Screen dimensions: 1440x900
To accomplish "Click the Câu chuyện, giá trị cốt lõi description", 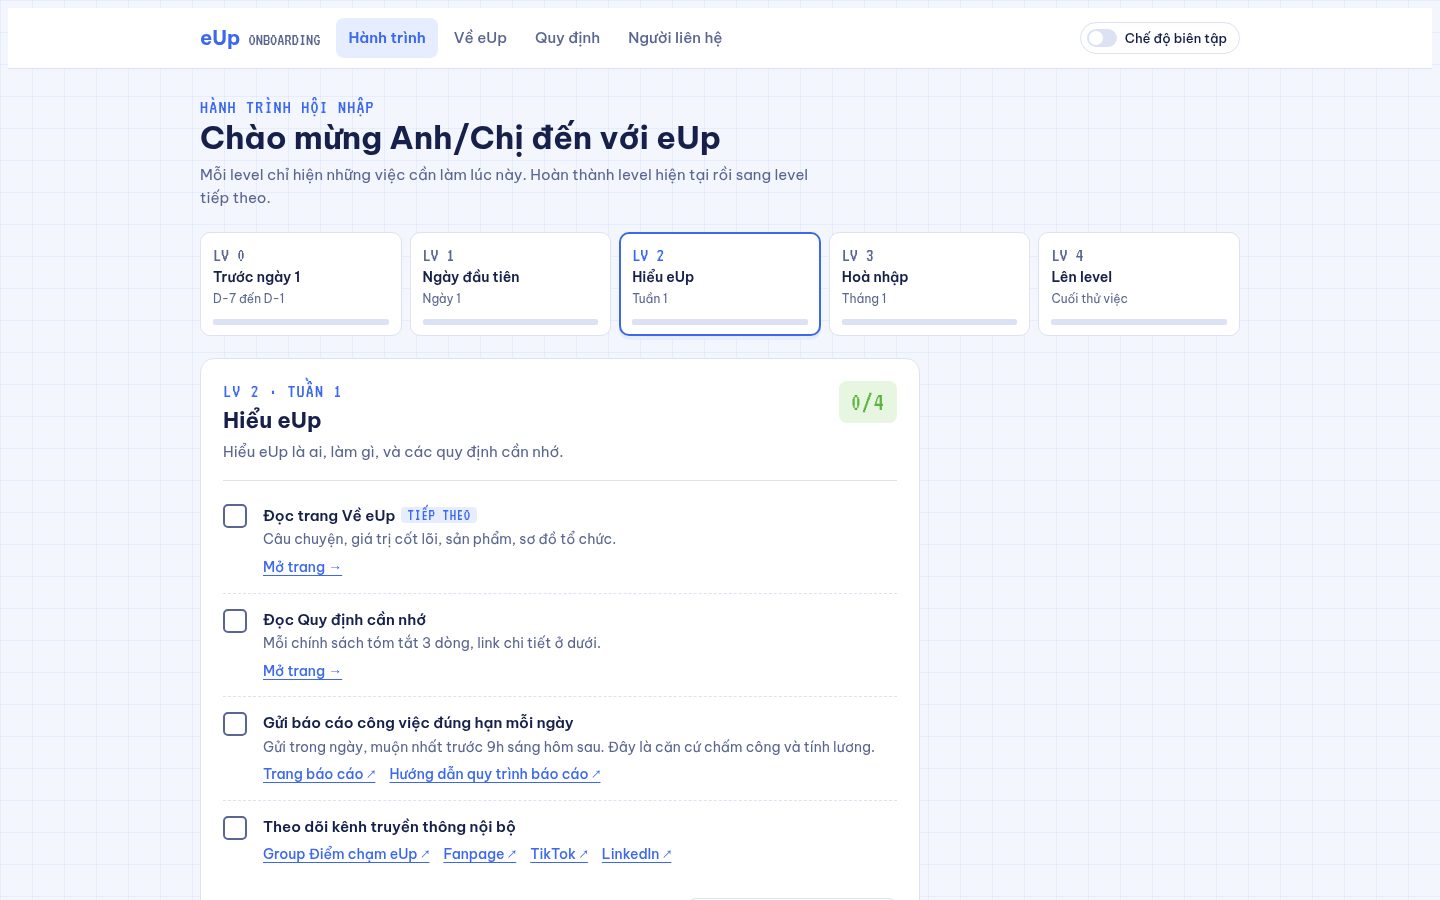I will 440,539.
